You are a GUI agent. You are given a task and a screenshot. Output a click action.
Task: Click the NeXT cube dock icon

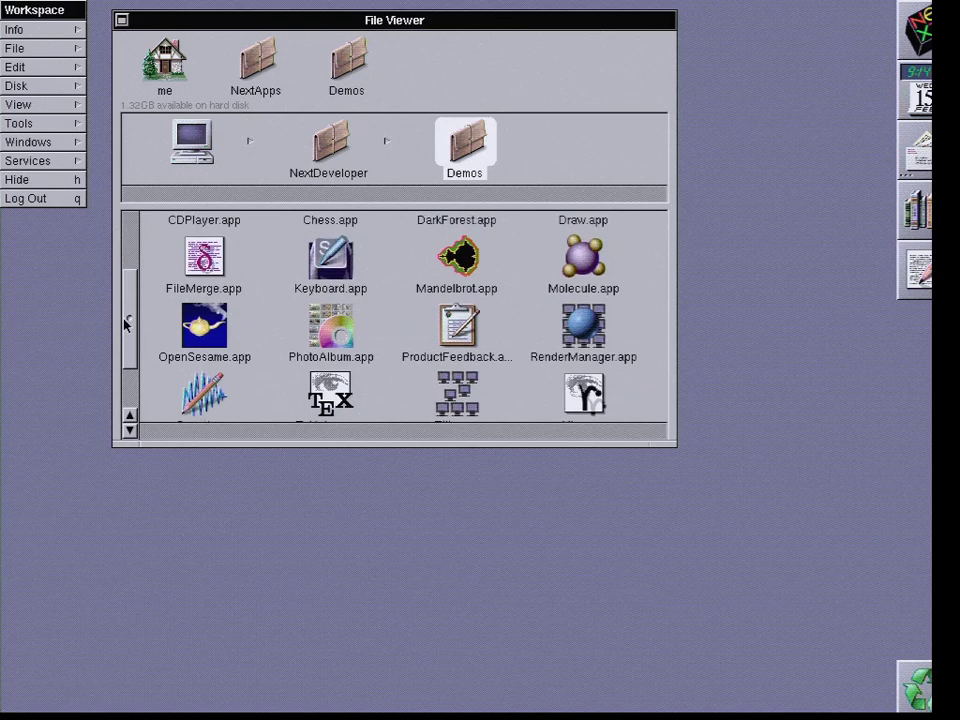point(915,29)
